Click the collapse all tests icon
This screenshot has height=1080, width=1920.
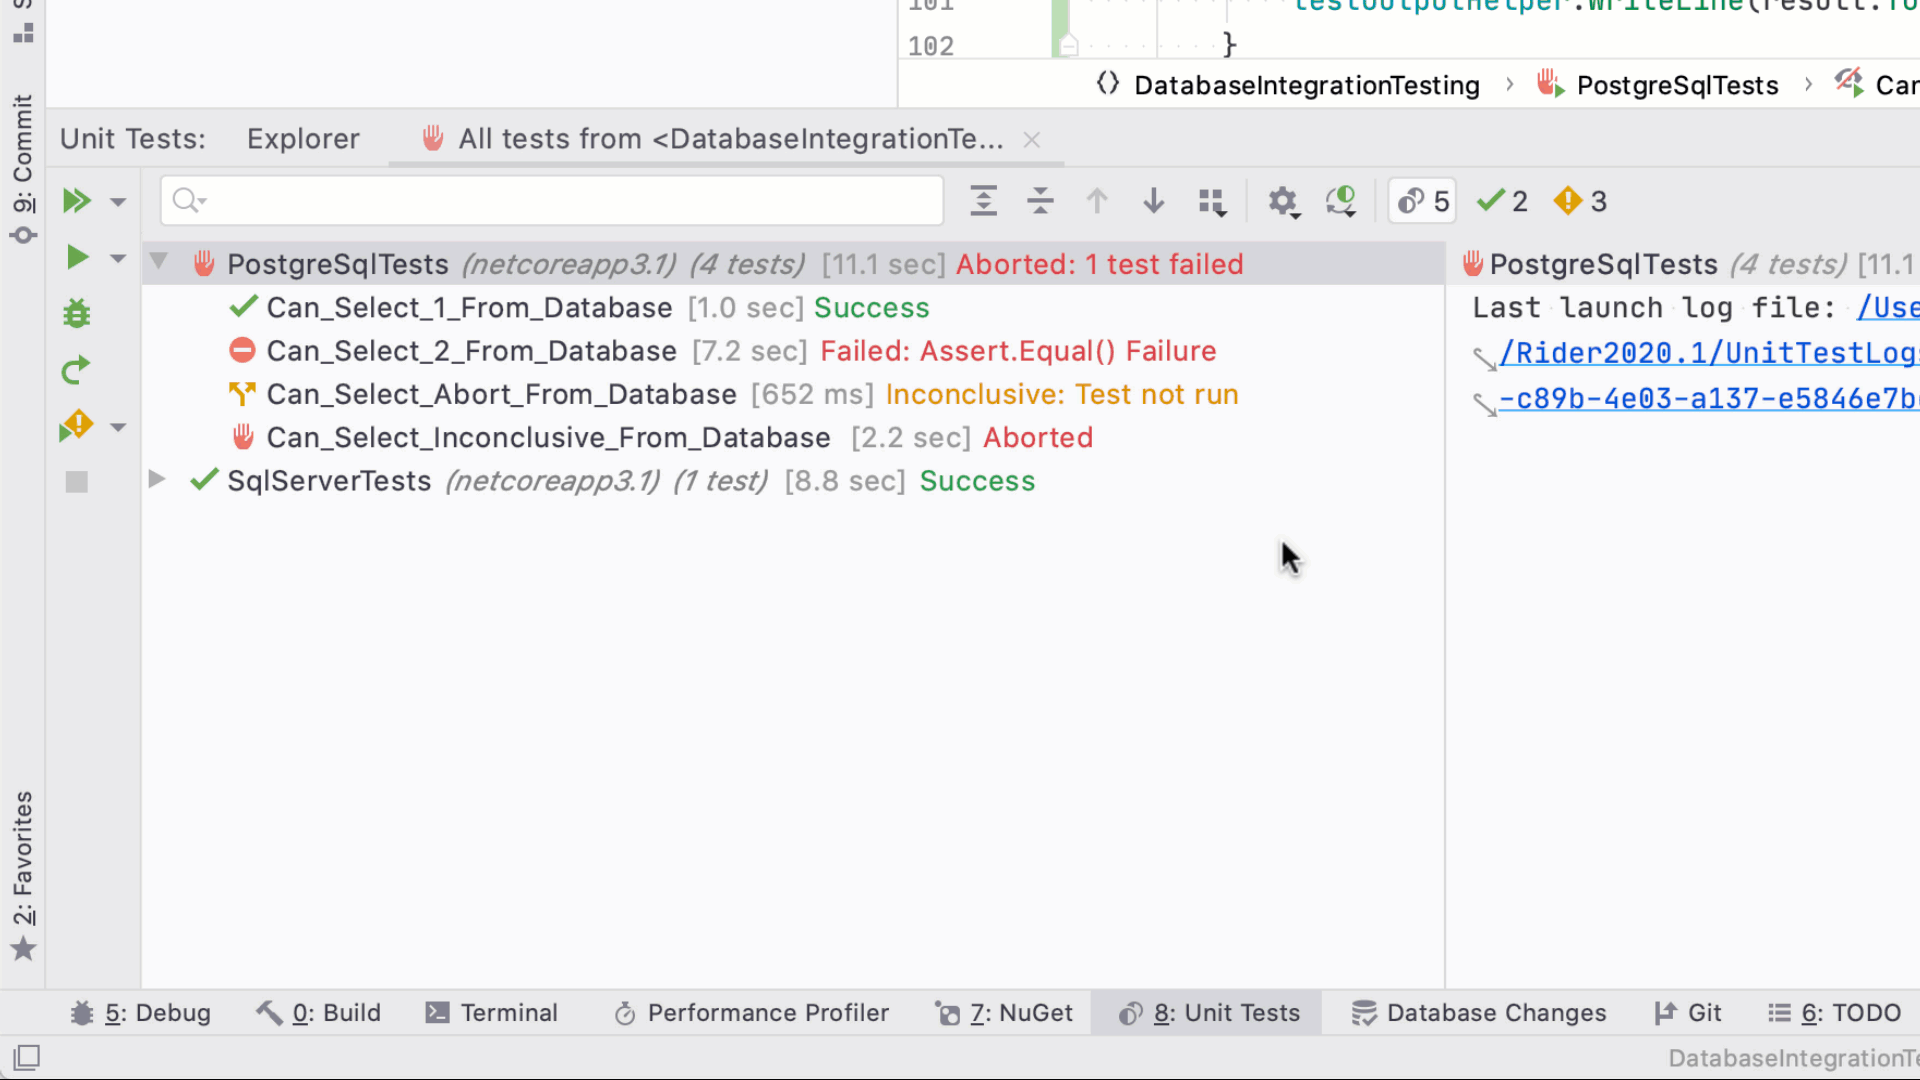coord(1040,200)
